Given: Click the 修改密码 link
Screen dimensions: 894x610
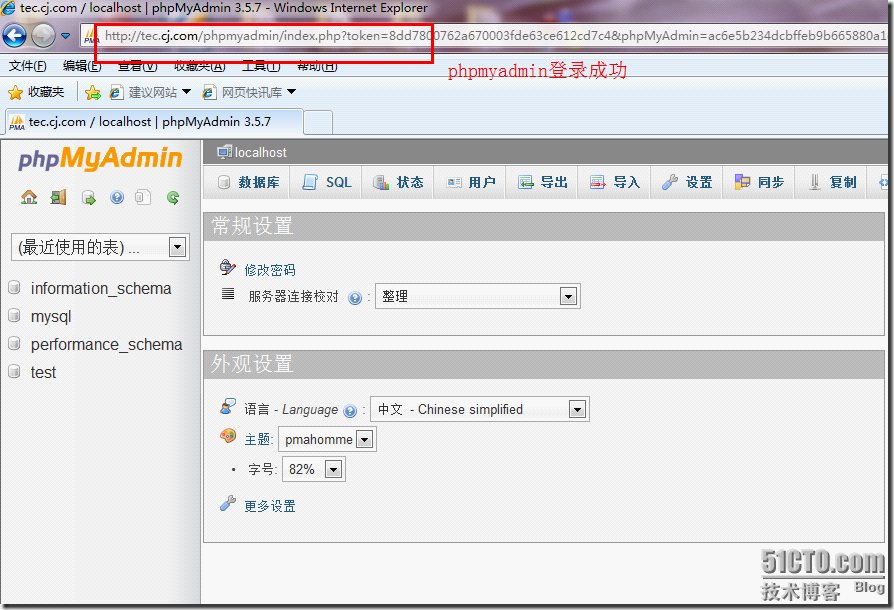Looking at the screenshot, I should 270,270.
